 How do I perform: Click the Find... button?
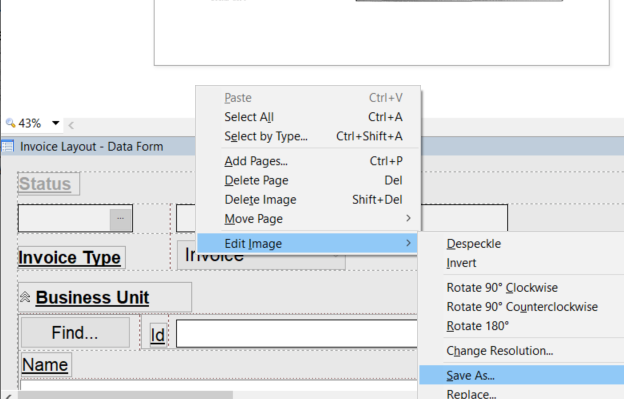(x=75, y=333)
